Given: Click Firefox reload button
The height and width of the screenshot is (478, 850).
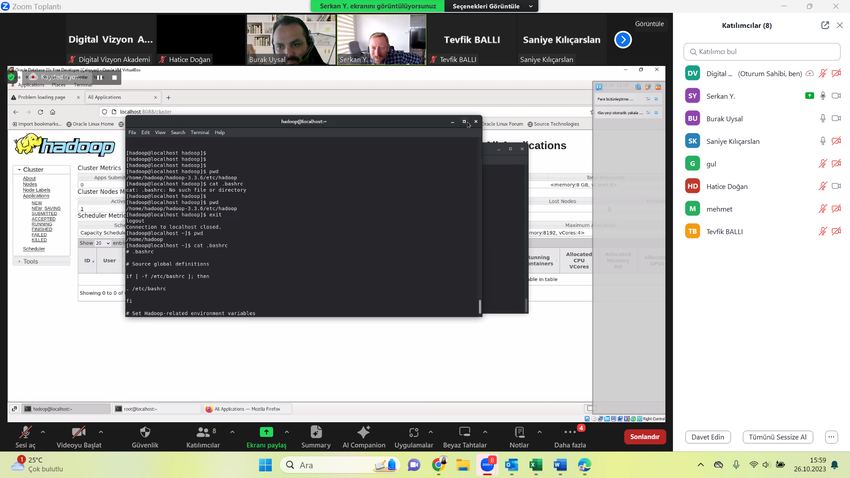Looking at the screenshot, I should click(40, 112).
